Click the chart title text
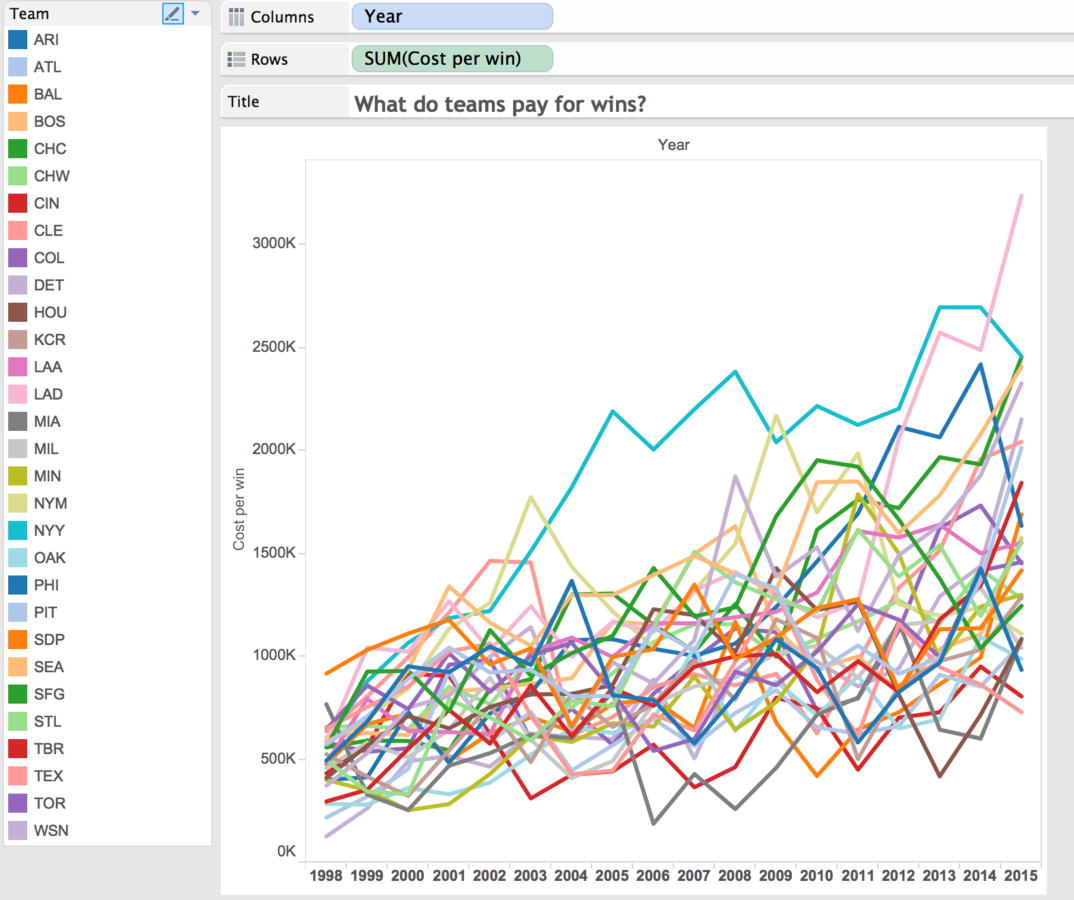Screen dimensions: 1074x900 [500, 104]
